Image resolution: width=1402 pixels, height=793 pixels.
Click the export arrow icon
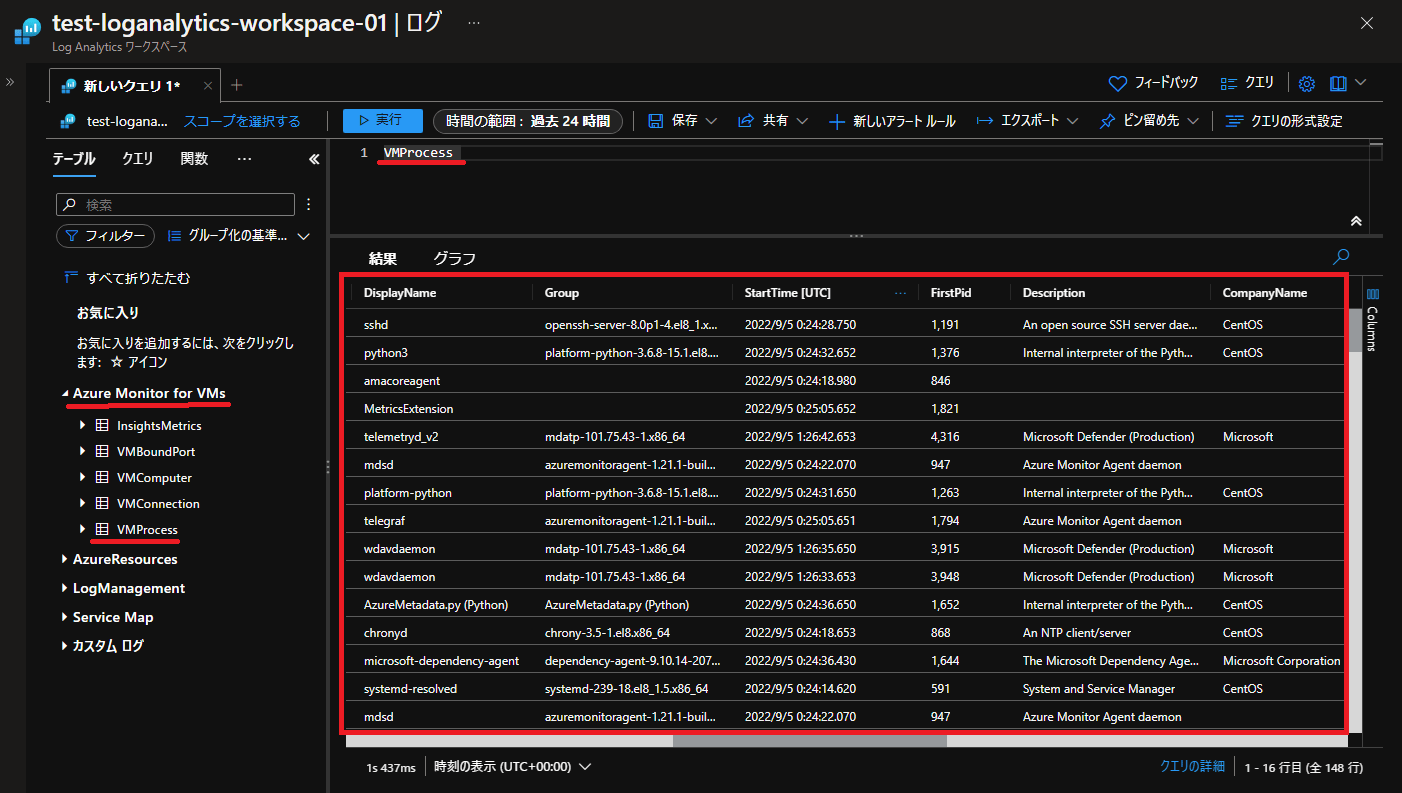tap(984, 121)
